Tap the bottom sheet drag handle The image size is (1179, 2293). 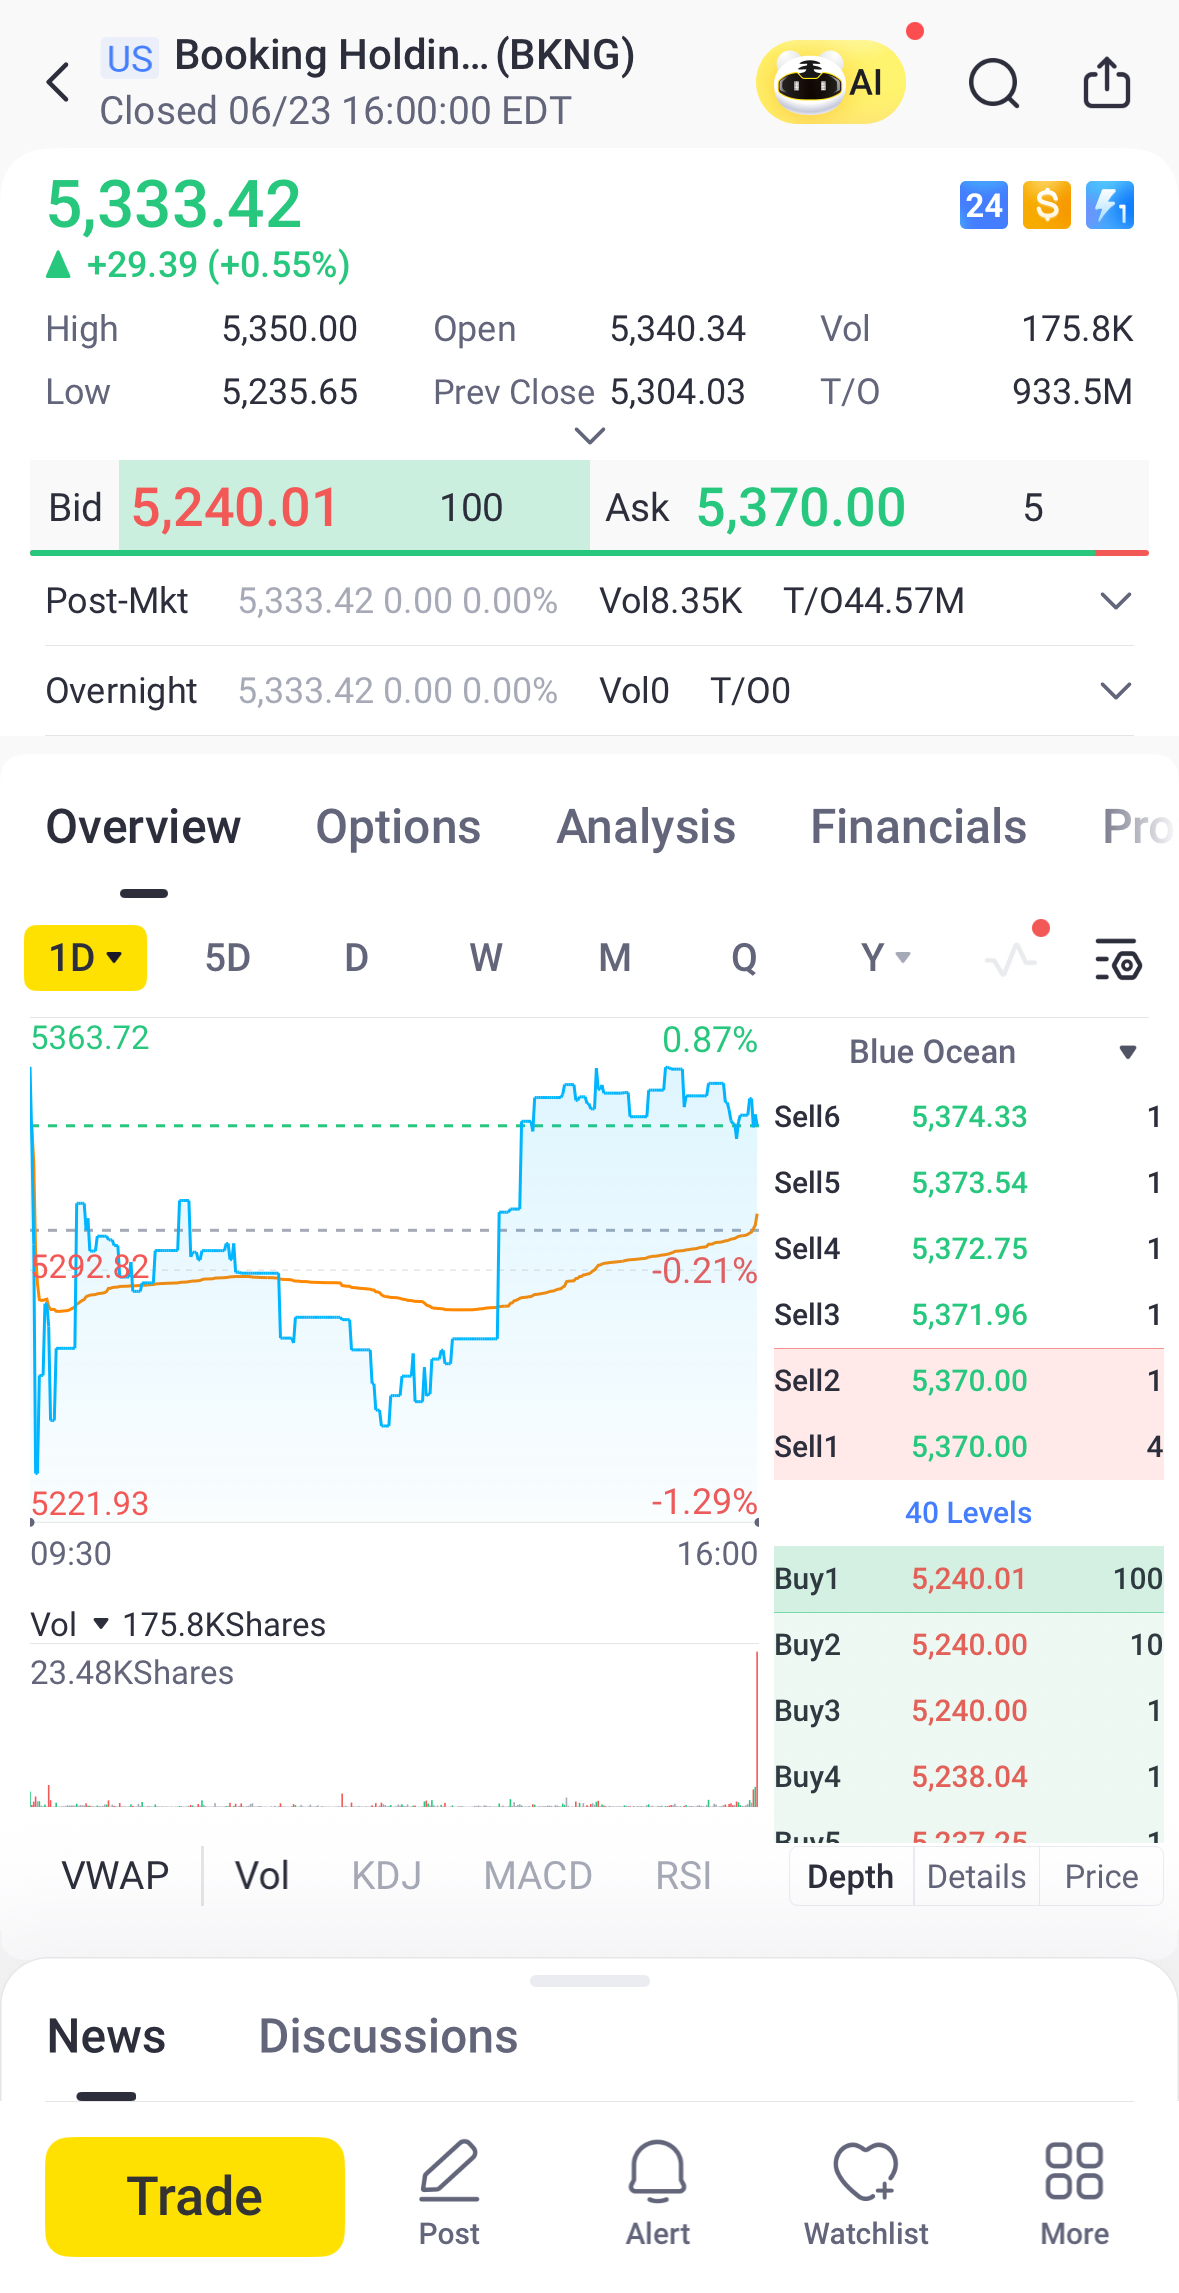(x=590, y=1981)
